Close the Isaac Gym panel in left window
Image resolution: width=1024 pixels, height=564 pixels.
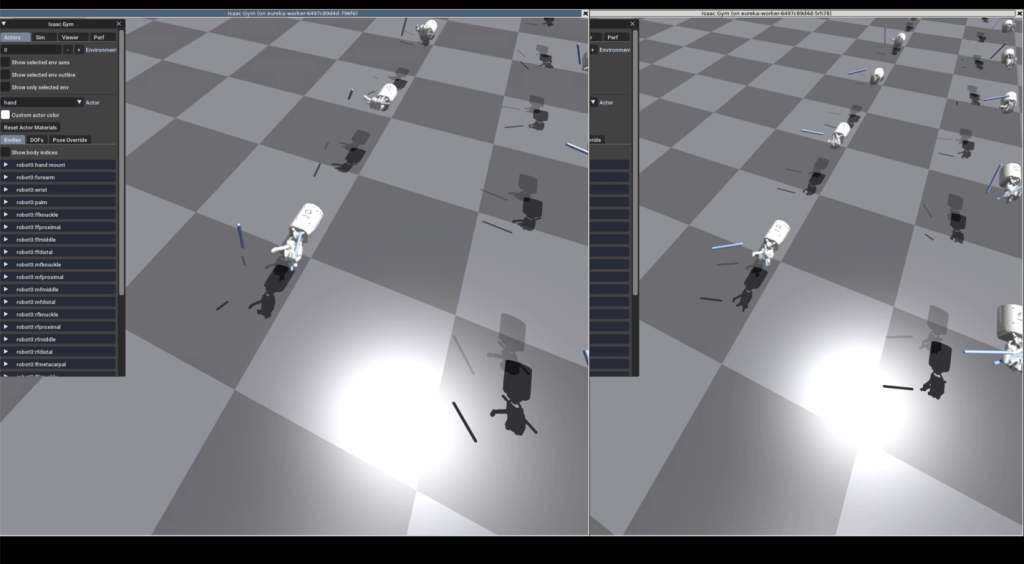(x=118, y=24)
